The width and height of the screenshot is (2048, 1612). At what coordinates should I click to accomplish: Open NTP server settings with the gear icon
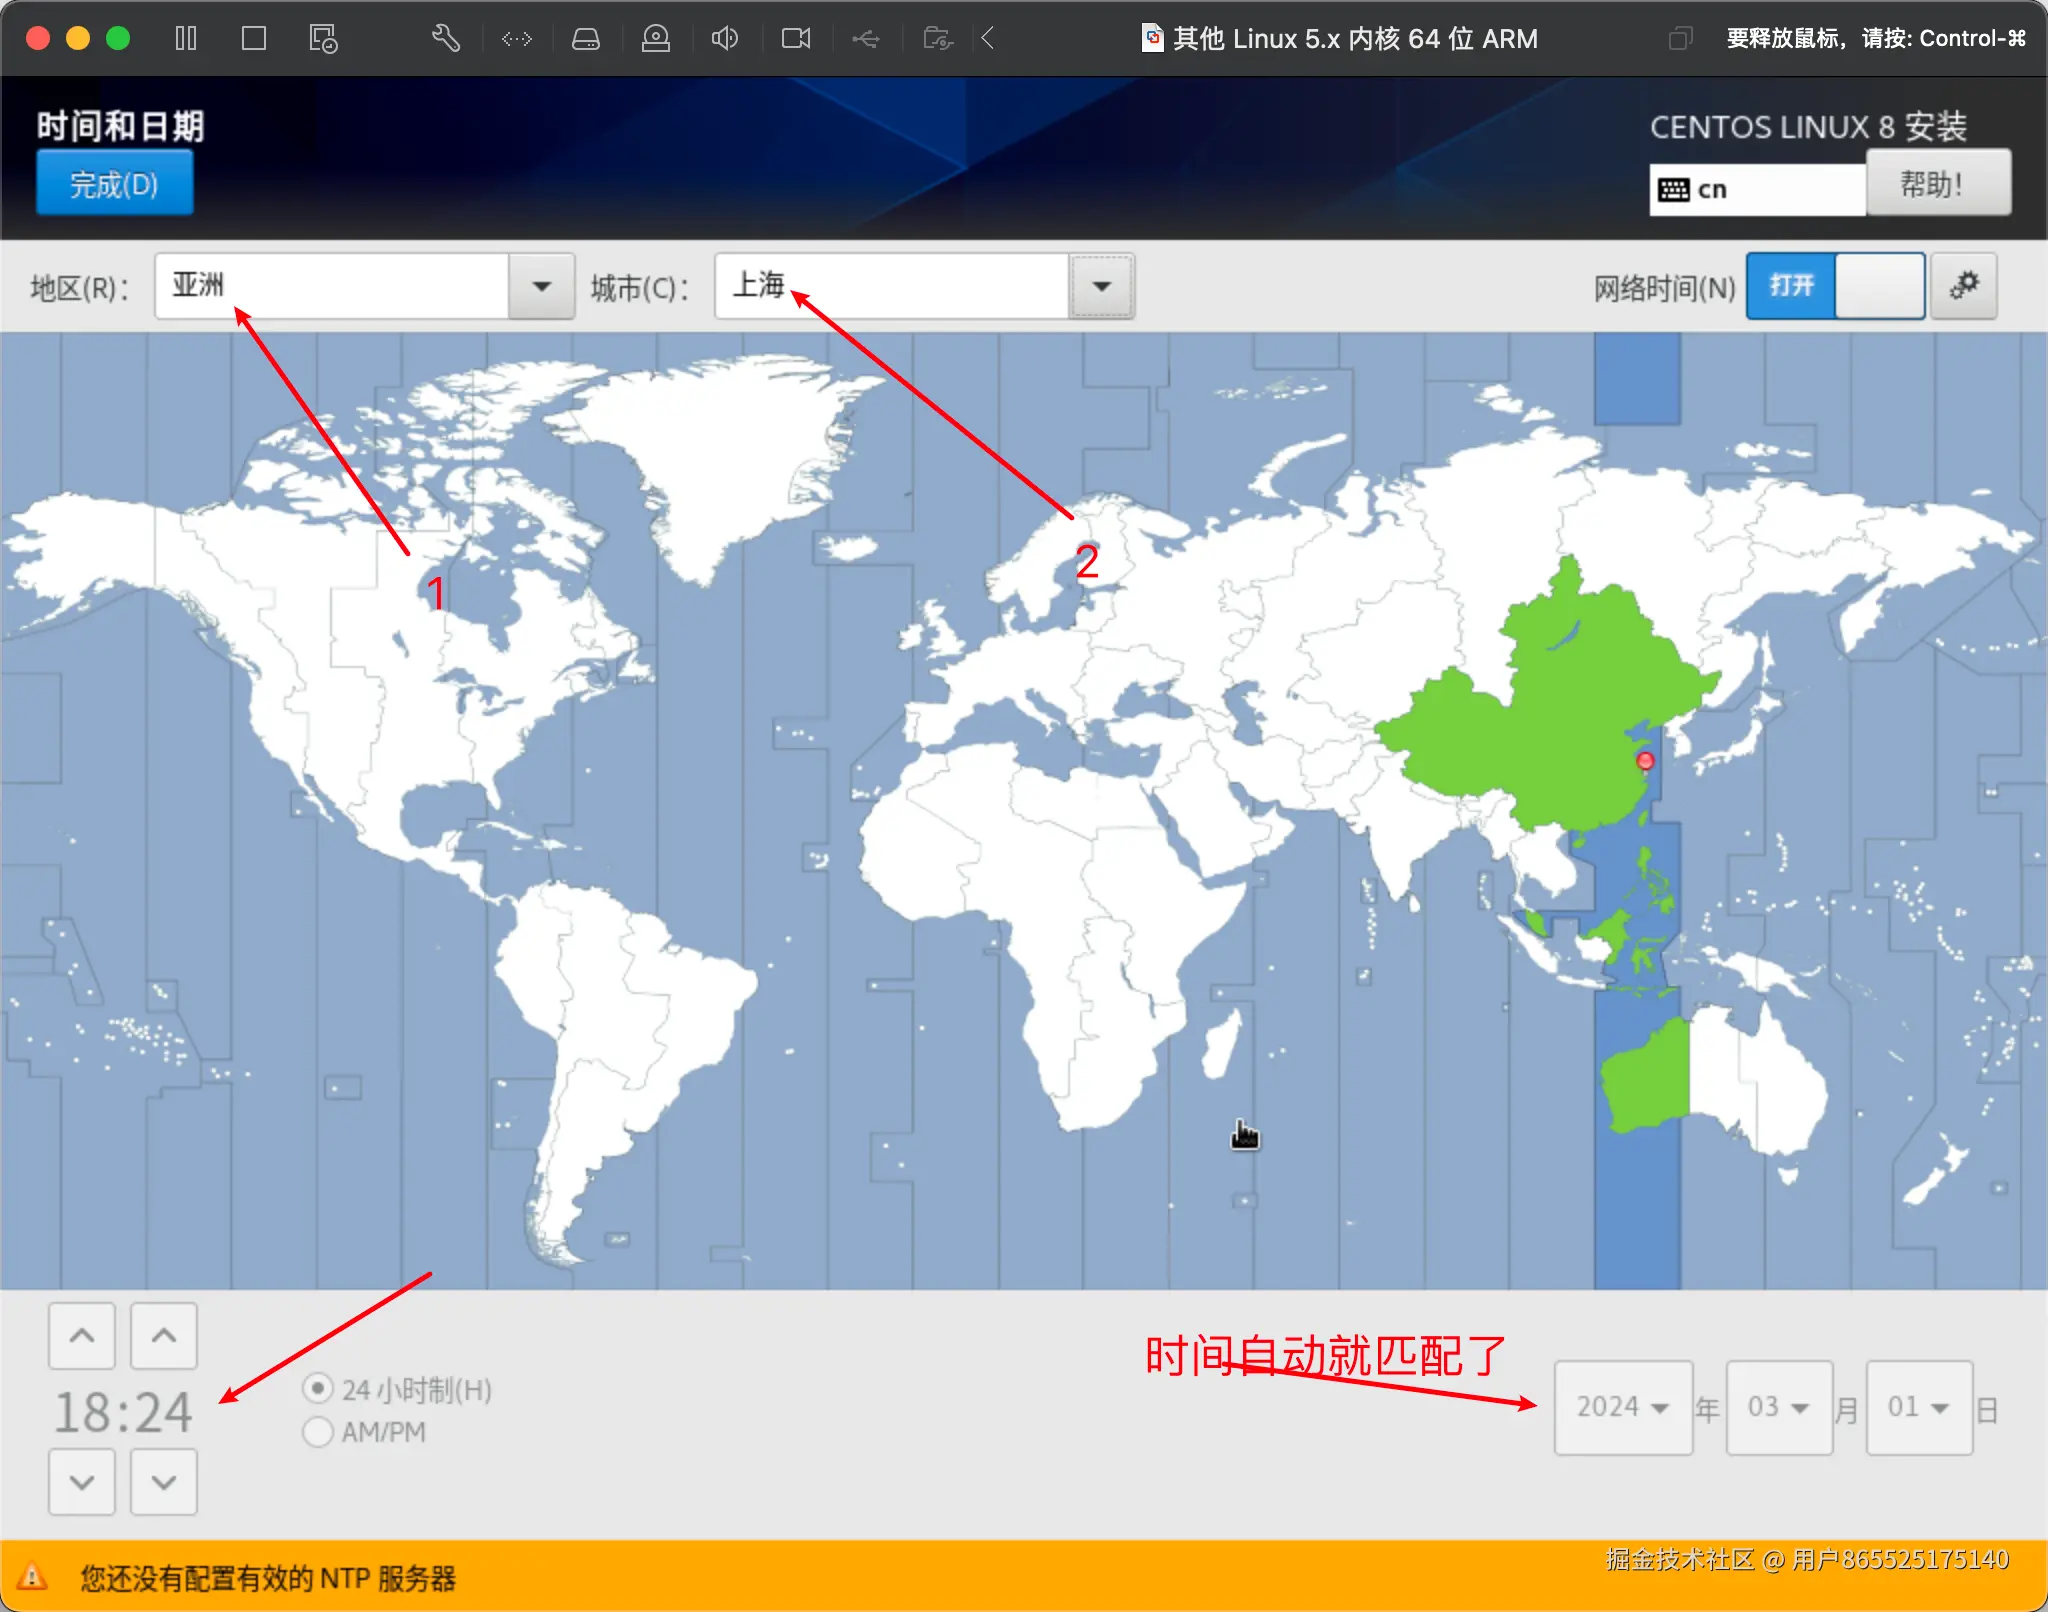(1963, 286)
